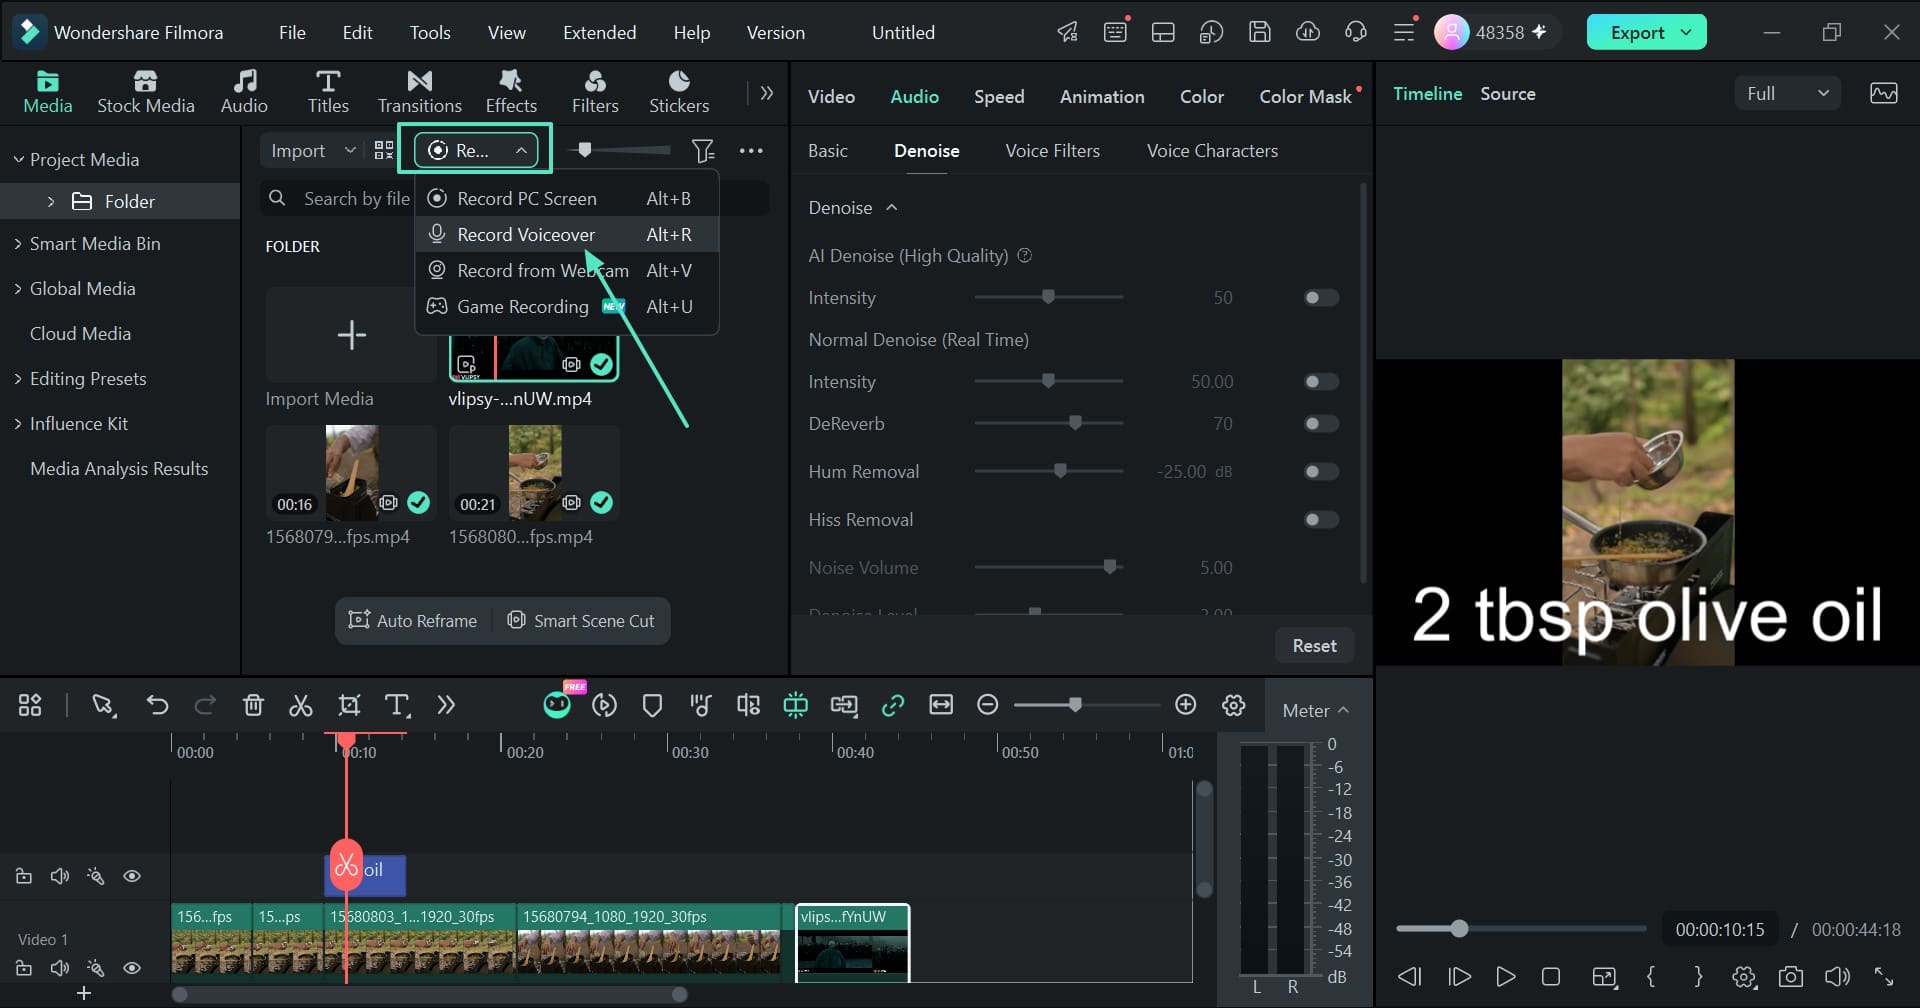Open the Stock Media panel

point(145,92)
